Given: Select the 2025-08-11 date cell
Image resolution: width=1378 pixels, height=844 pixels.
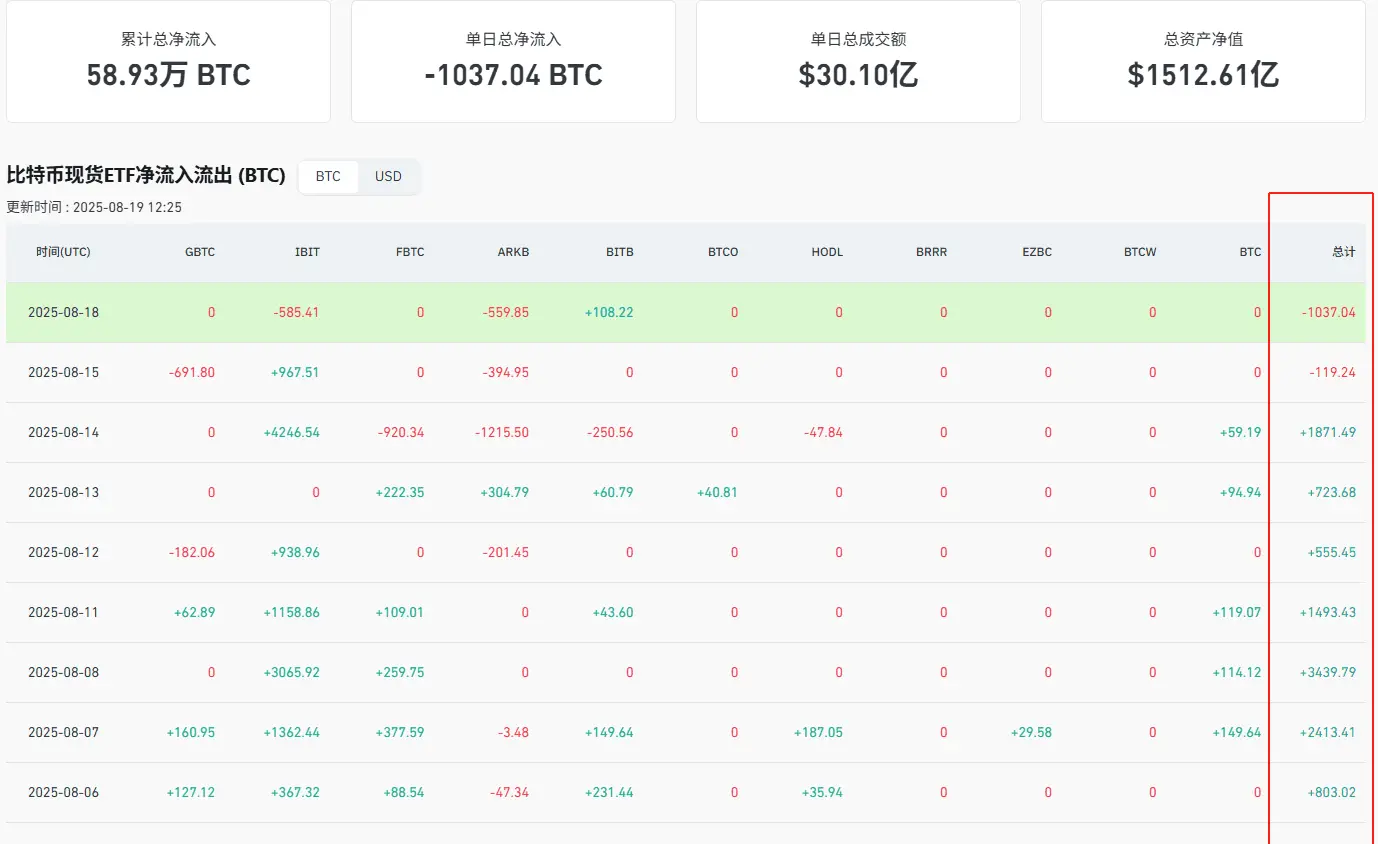Looking at the screenshot, I should pos(64,612).
